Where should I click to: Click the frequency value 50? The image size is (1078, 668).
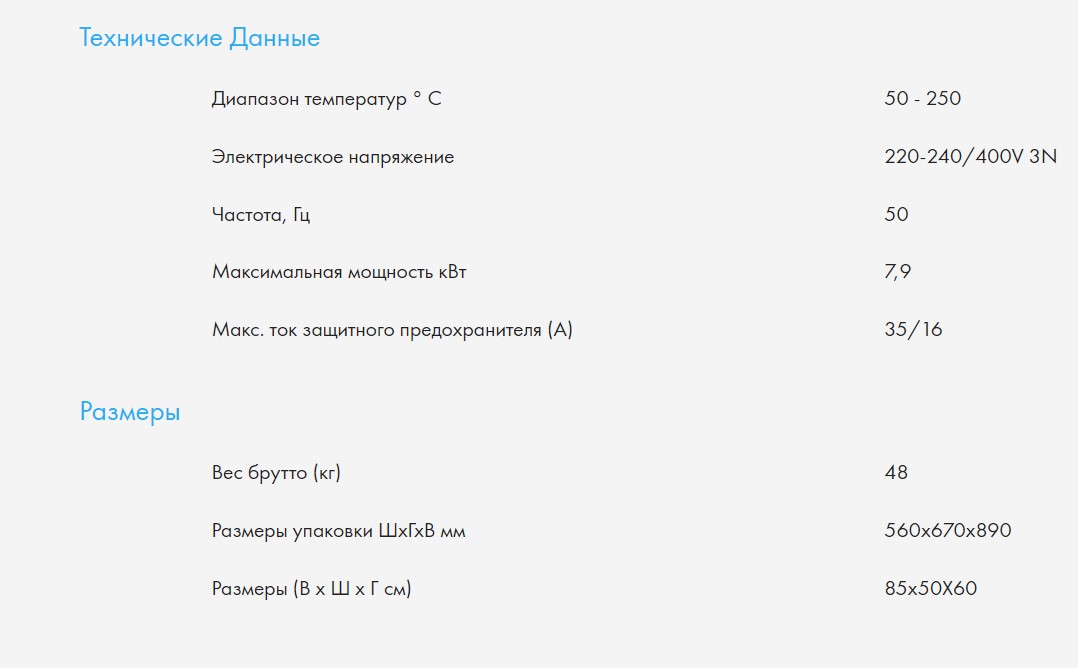tap(896, 215)
